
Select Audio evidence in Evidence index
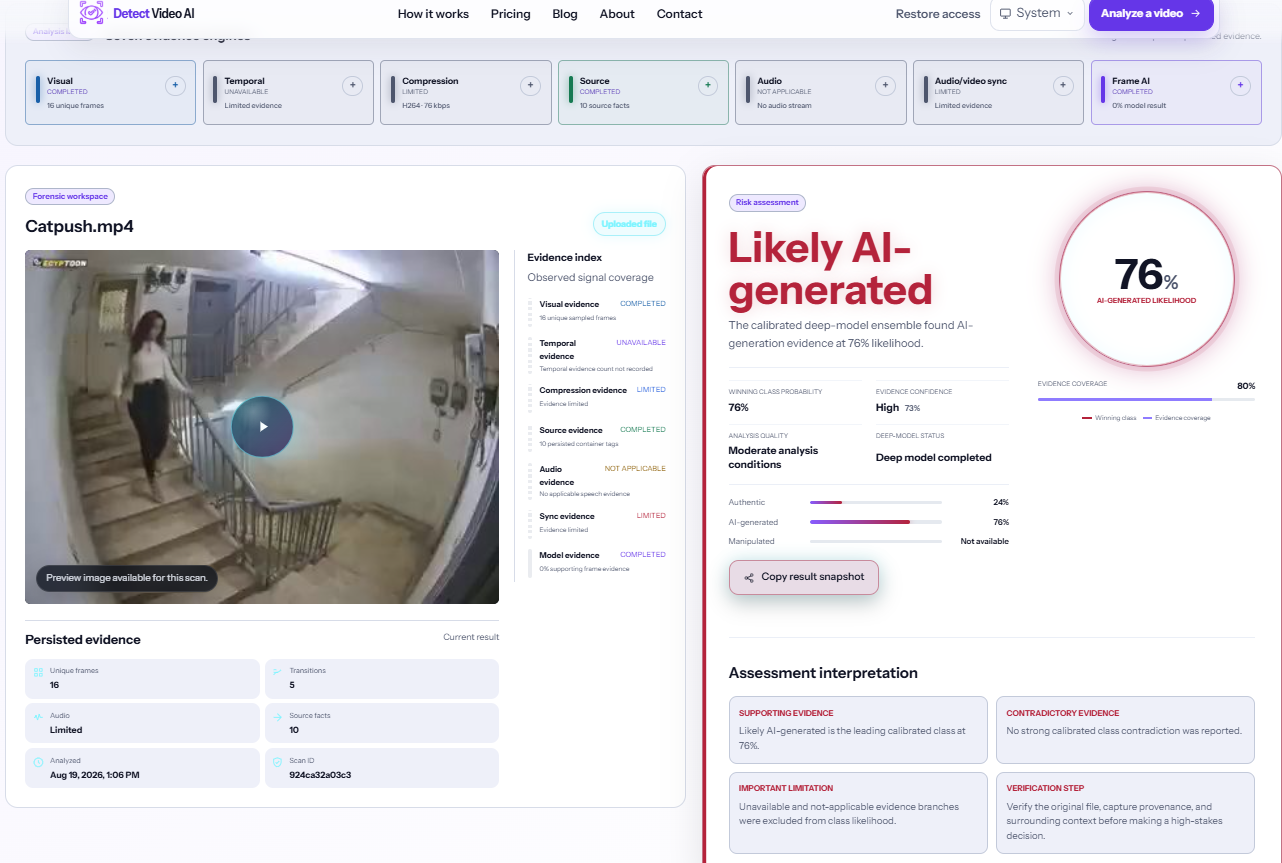coord(596,481)
